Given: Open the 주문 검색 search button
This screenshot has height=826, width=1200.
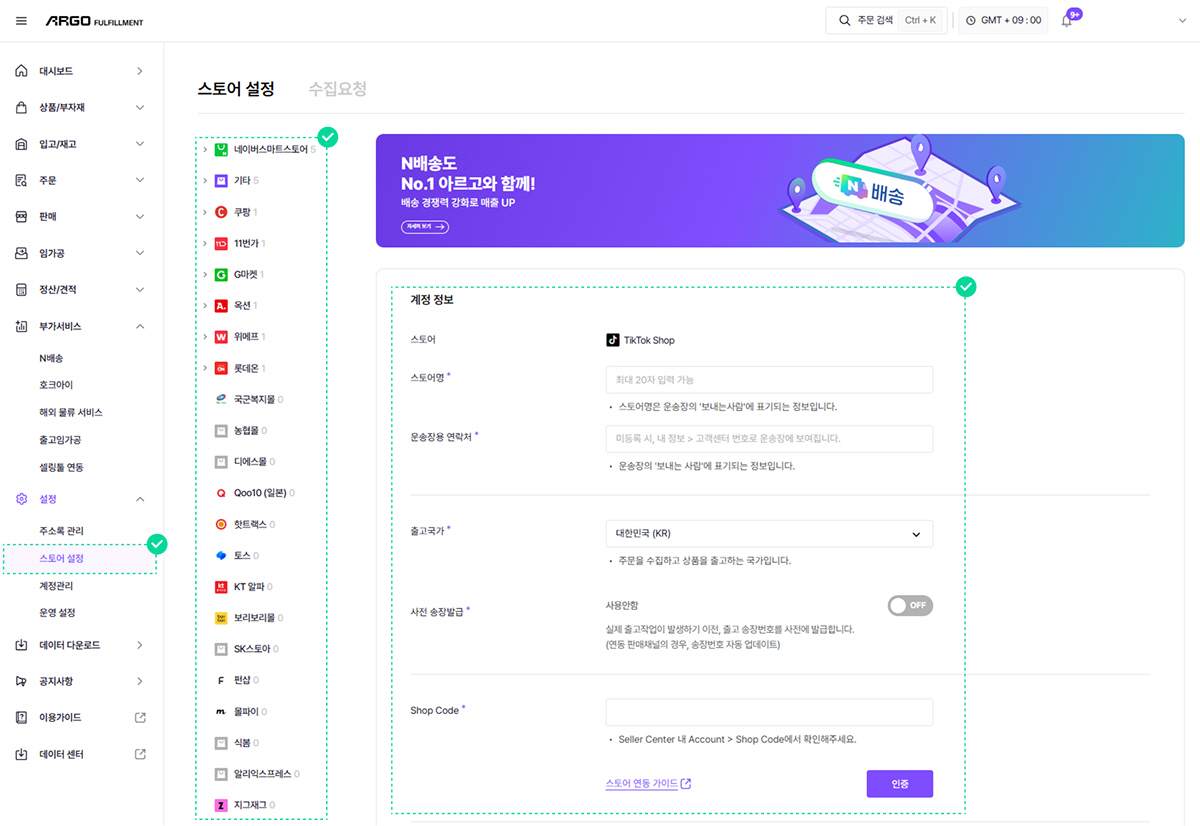Looking at the screenshot, I should pyautogui.click(x=886, y=21).
